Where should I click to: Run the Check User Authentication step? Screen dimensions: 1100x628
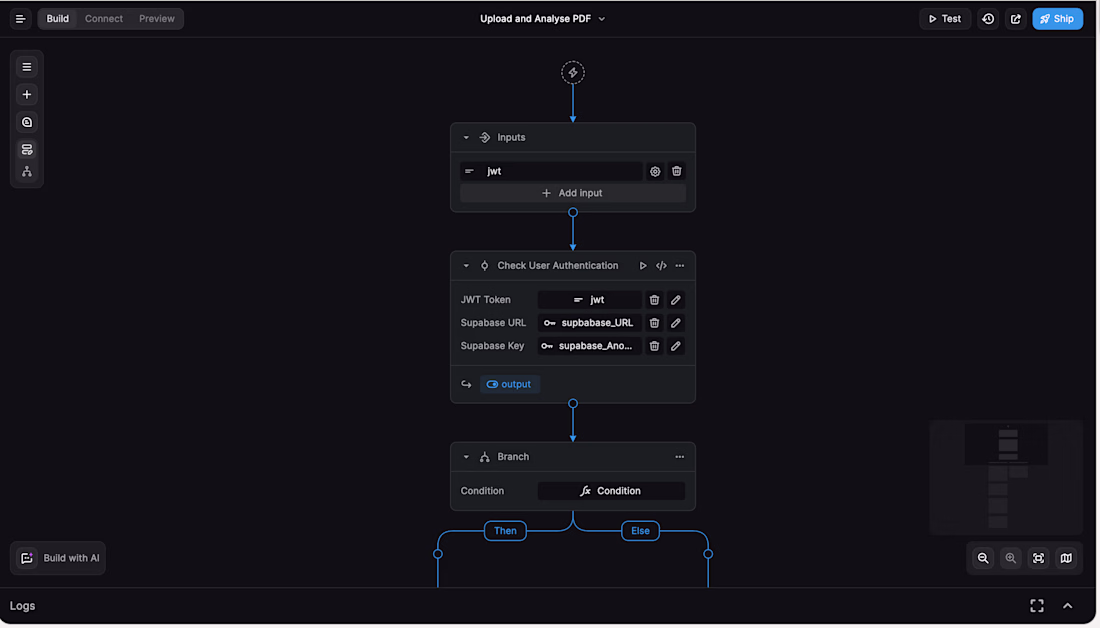pyautogui.click(x=643, y=266)
